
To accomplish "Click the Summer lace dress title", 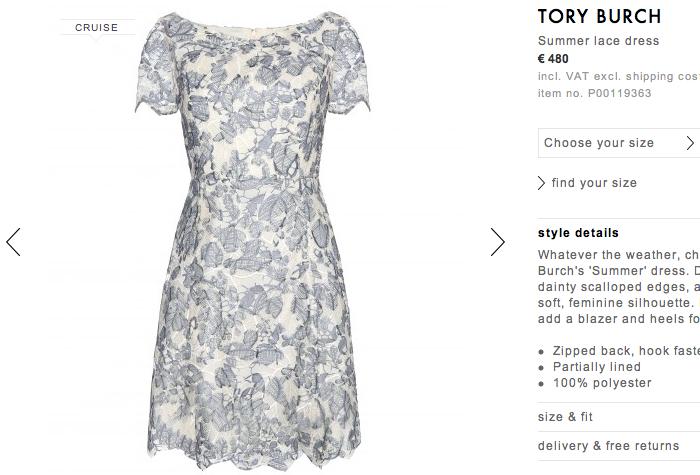I will click(x=598, y=41).
